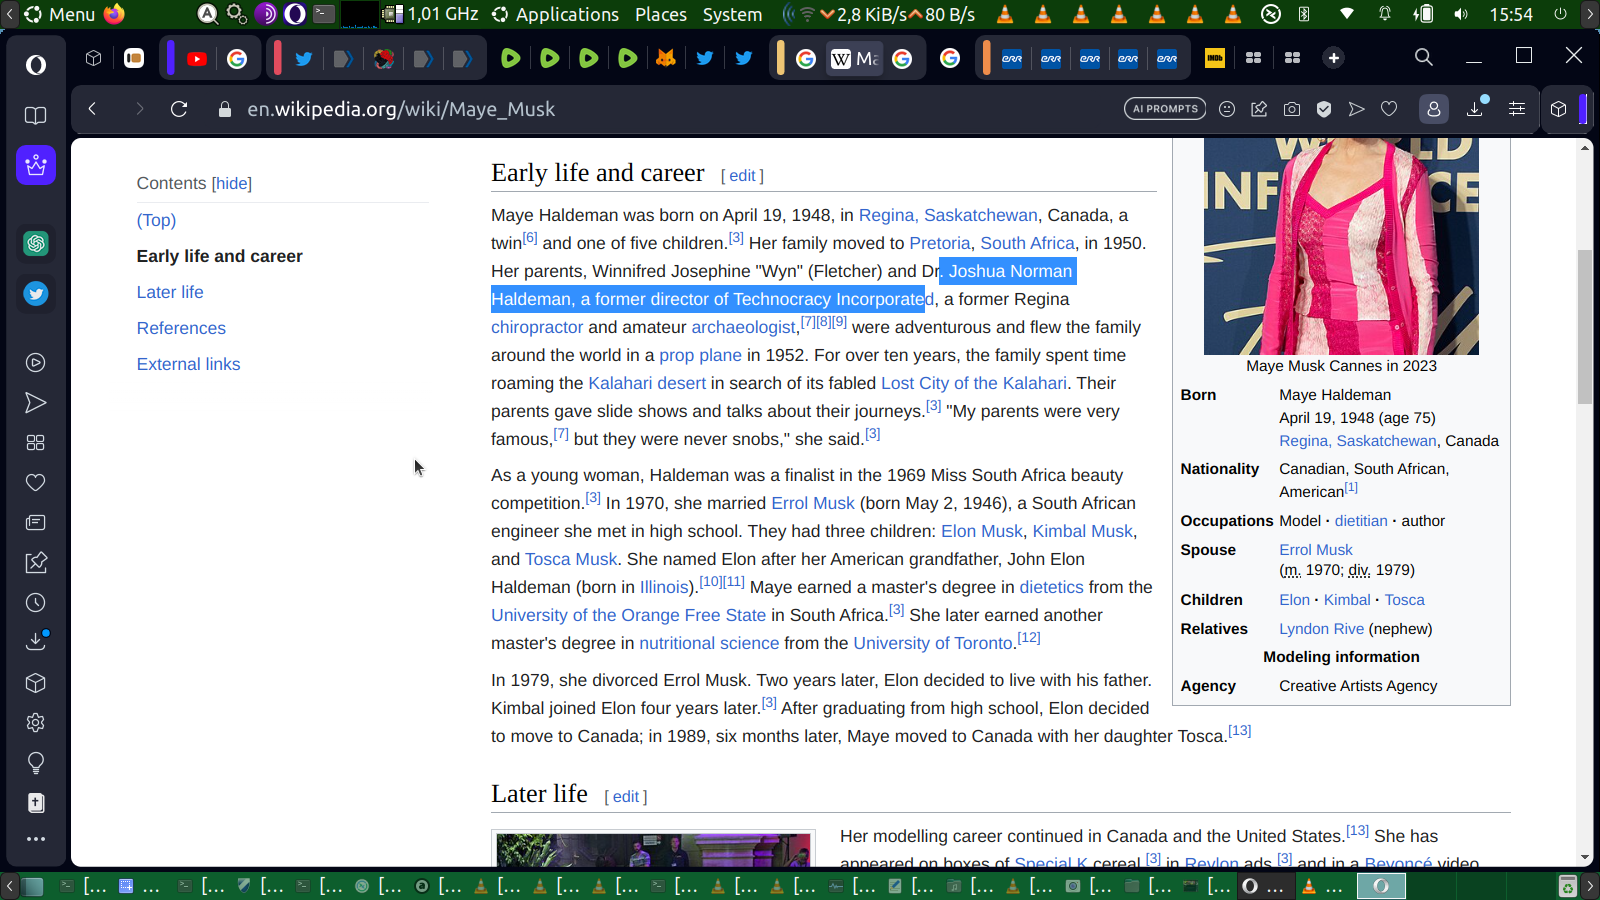
Task: Click the sidebar settings gear icon
Action: tap(36, 723)
